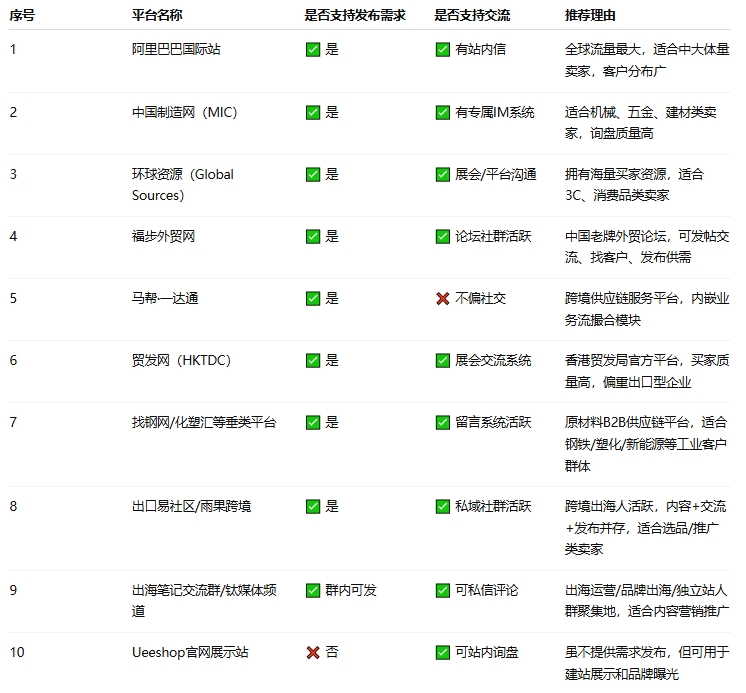Click the 否 text in Ueeshop row
Viewport: 746px width, 693px height.
tap(332, 652)
